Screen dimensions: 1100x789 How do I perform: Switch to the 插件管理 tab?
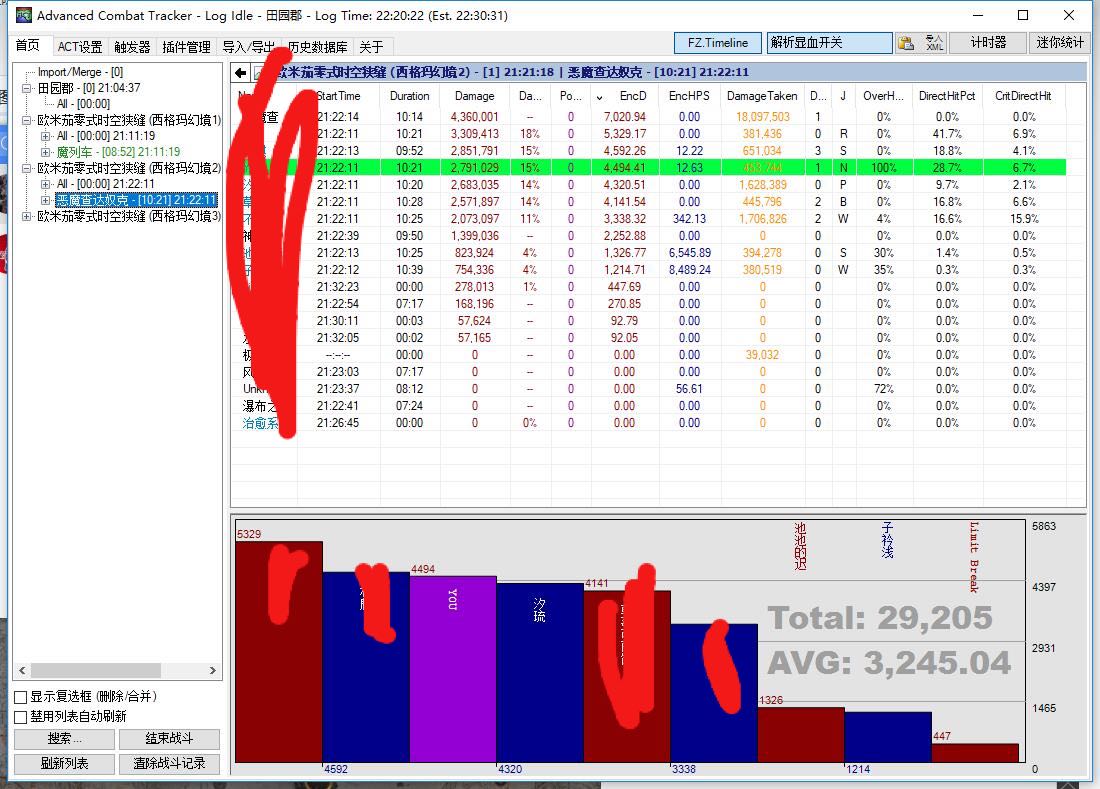coord(186,47)
